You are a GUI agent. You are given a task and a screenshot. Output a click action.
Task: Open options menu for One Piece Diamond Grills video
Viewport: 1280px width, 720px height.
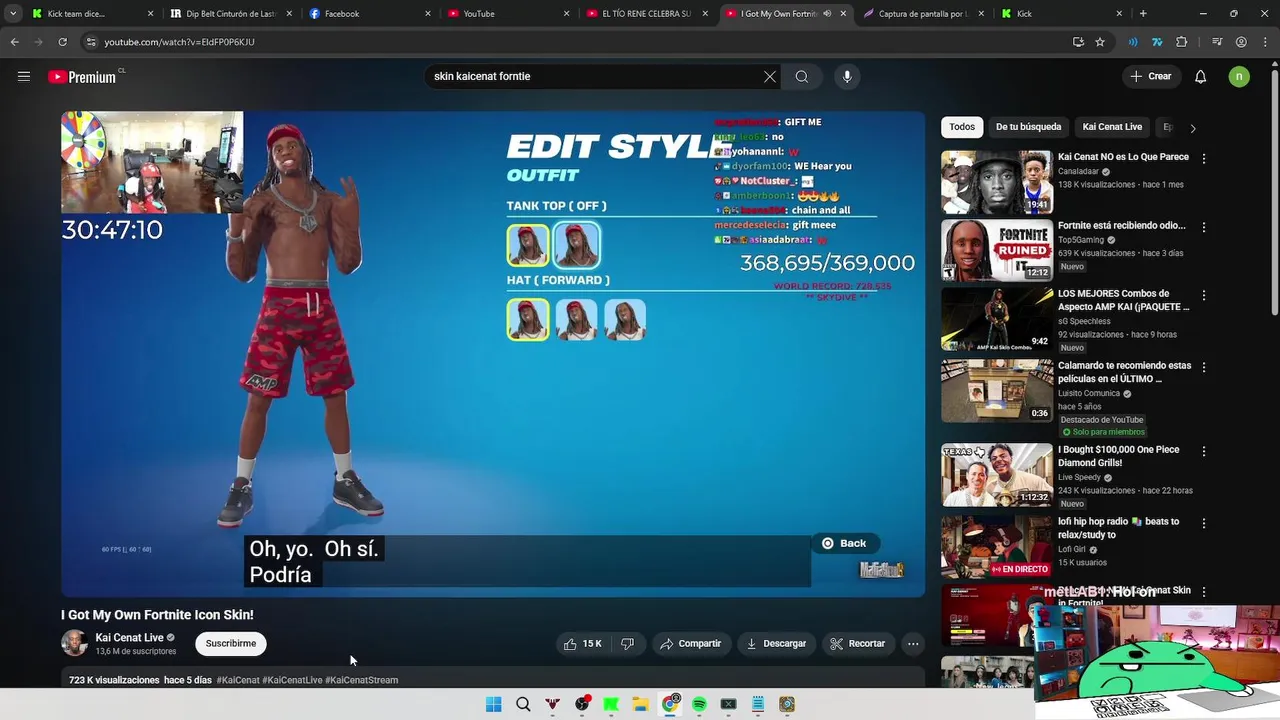(x=1204, y=451)
